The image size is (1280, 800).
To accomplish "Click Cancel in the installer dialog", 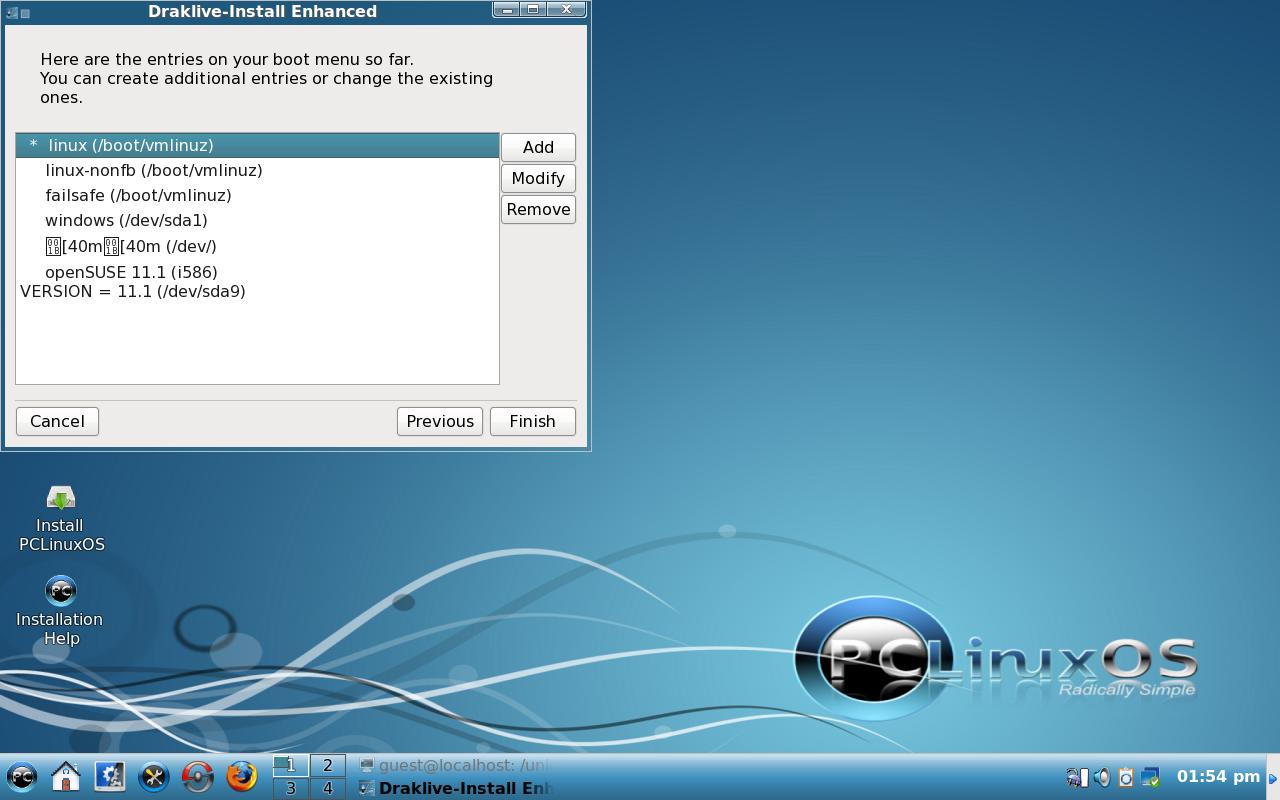I will click(57, 421).
